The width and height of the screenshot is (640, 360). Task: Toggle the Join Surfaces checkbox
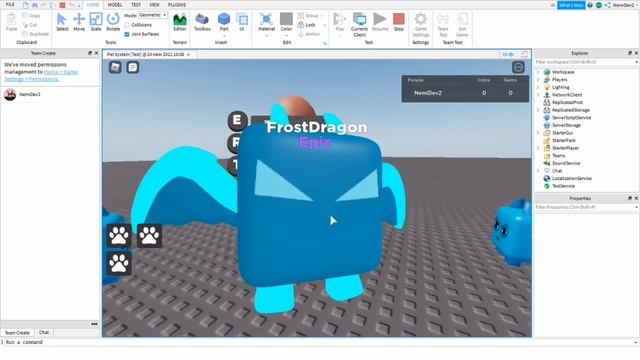click(x=127, y=34)
